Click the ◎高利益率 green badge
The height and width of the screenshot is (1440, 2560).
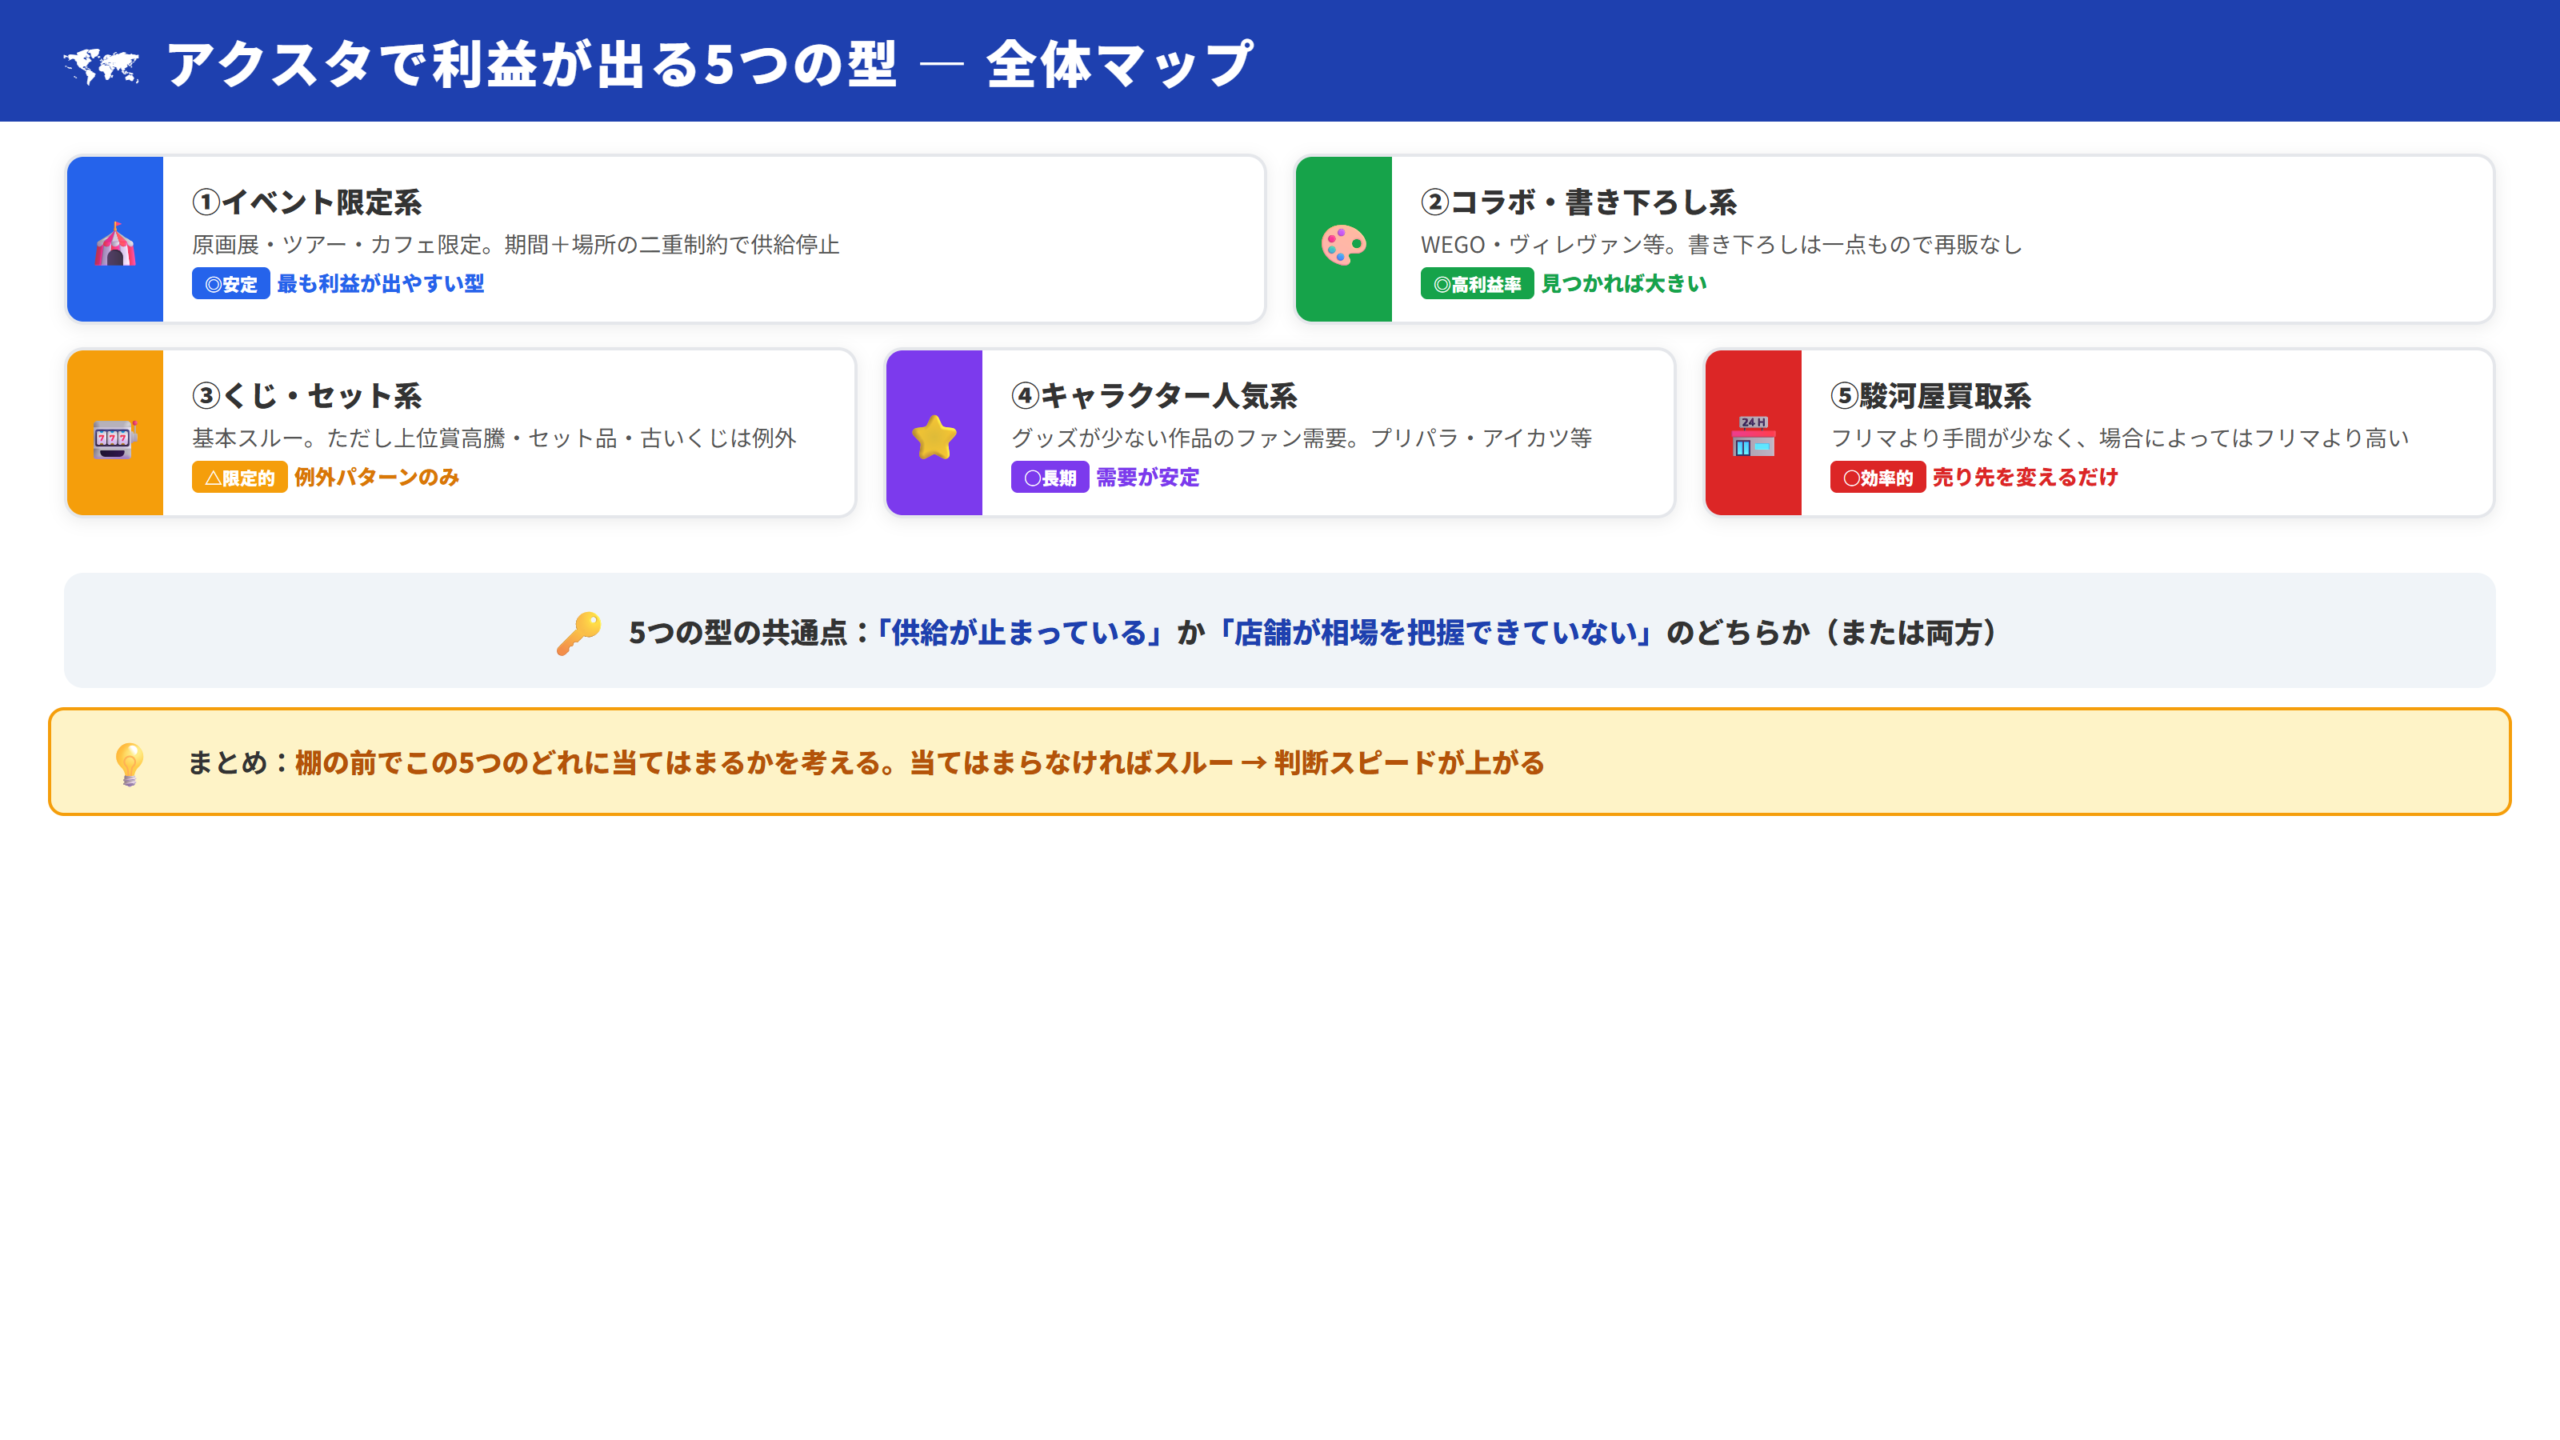(1477, 284)
